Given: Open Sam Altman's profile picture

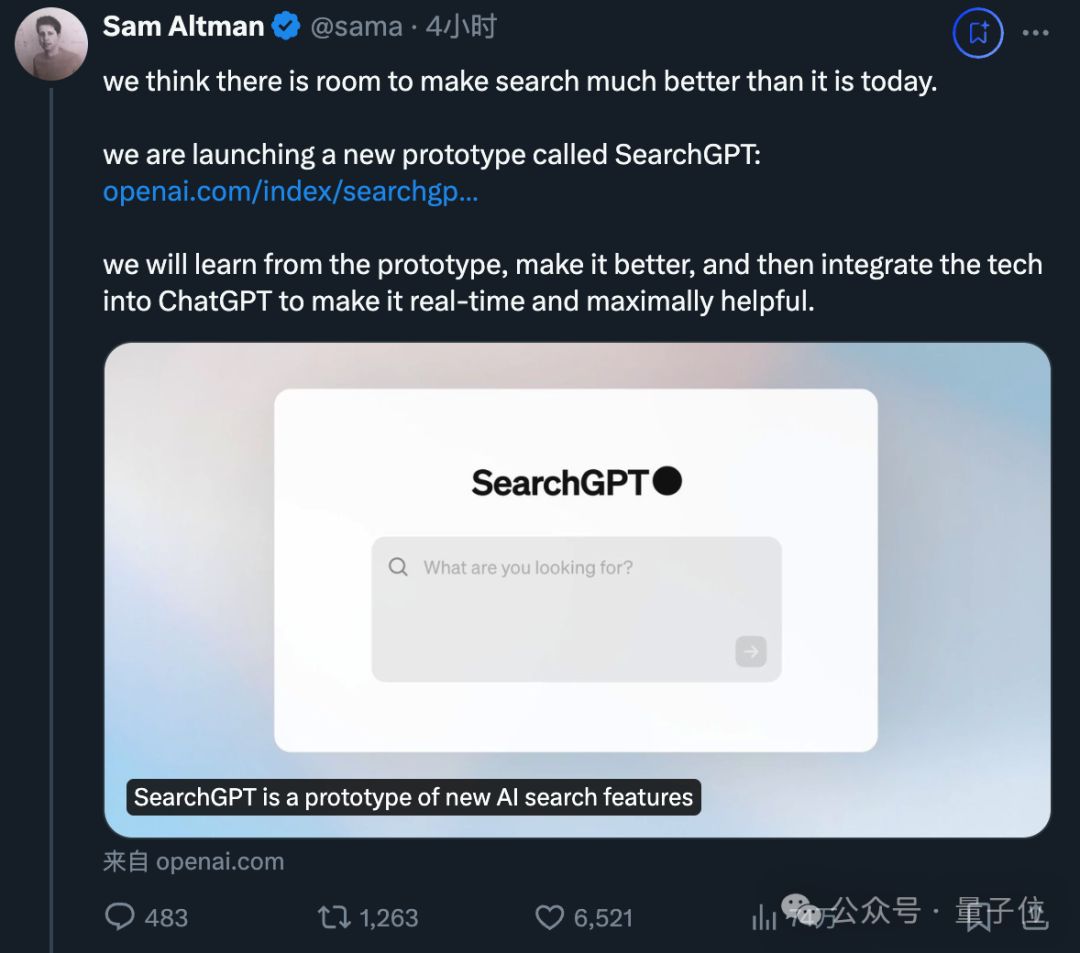Looking at the screenshot, I should click(52, 44).
